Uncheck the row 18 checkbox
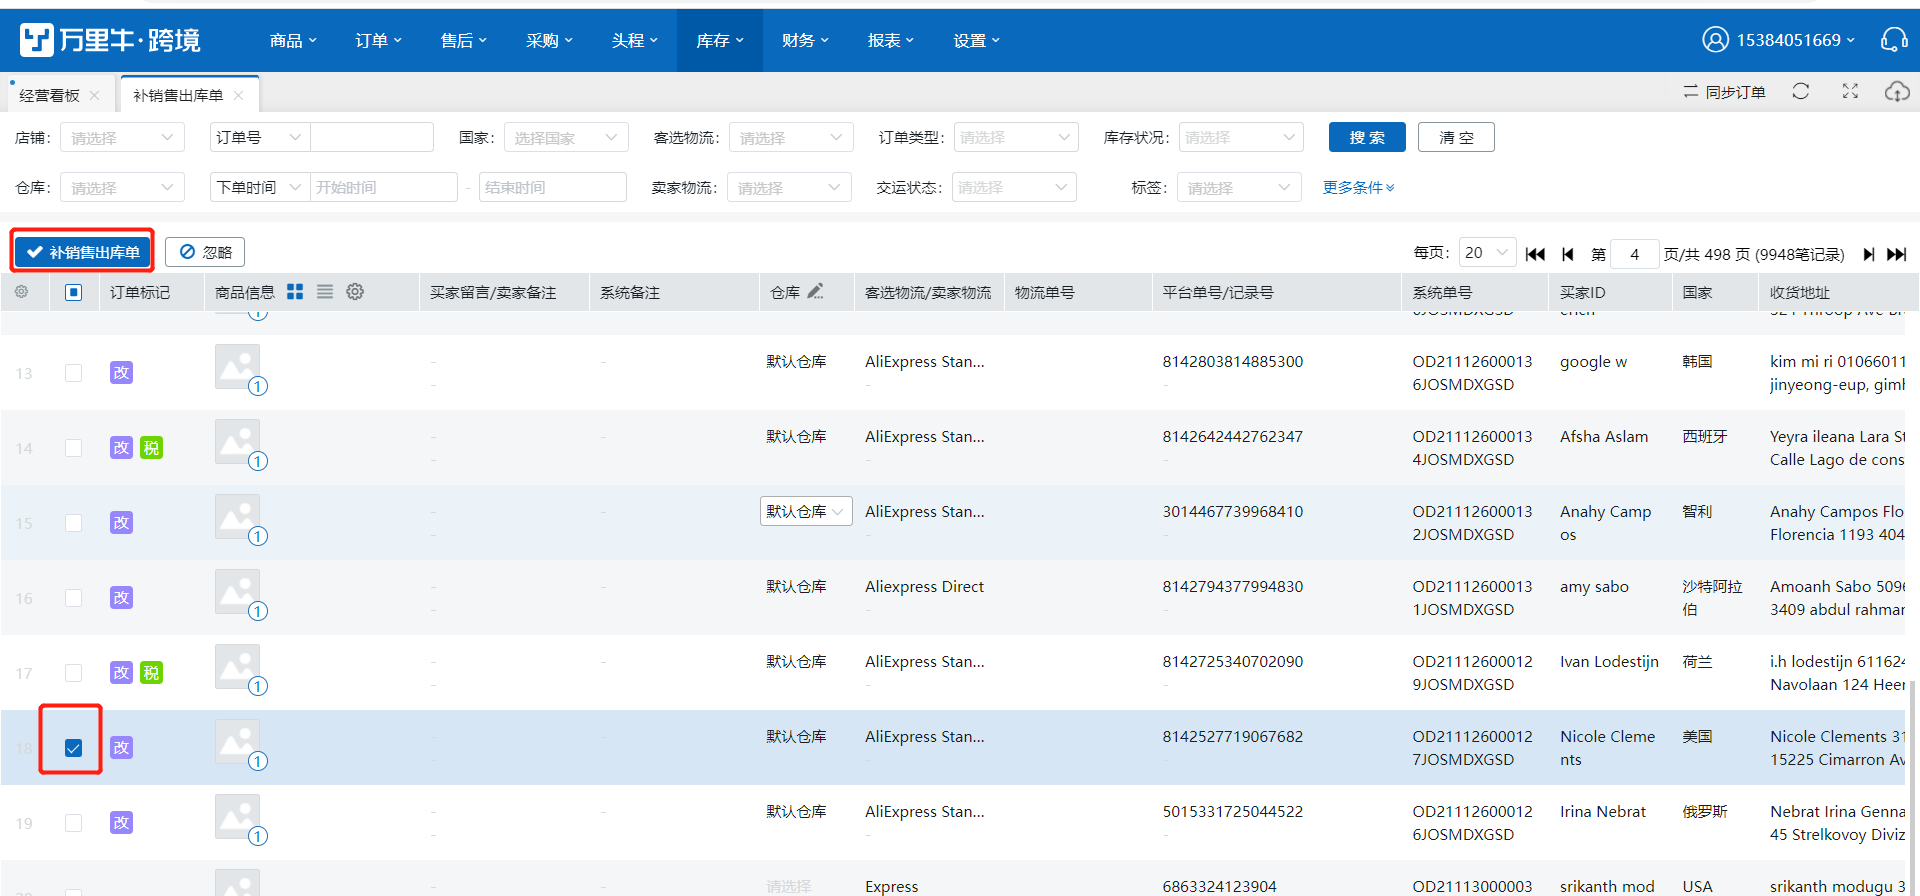Image resolution: width=1920 pixels, height=896 pixels. [x=73, y=747]
